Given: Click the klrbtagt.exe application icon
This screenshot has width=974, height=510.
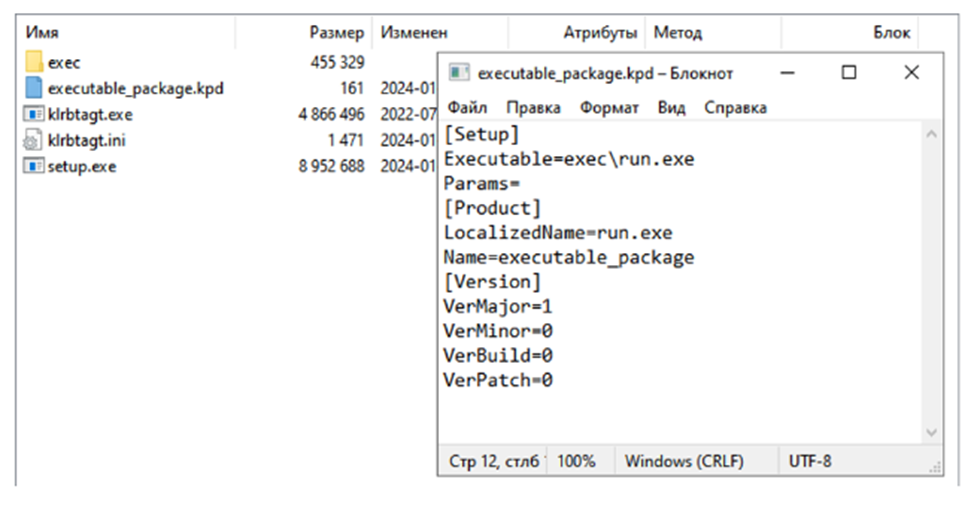Looking at the screenshot, I should pos(33,115).
